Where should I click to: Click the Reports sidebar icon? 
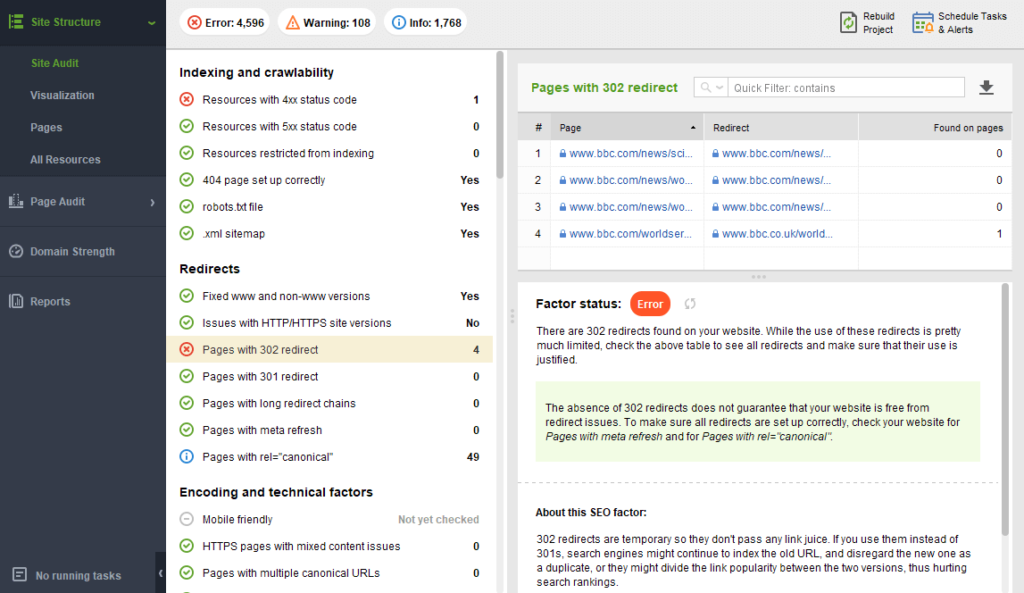[x=16, y=301]
